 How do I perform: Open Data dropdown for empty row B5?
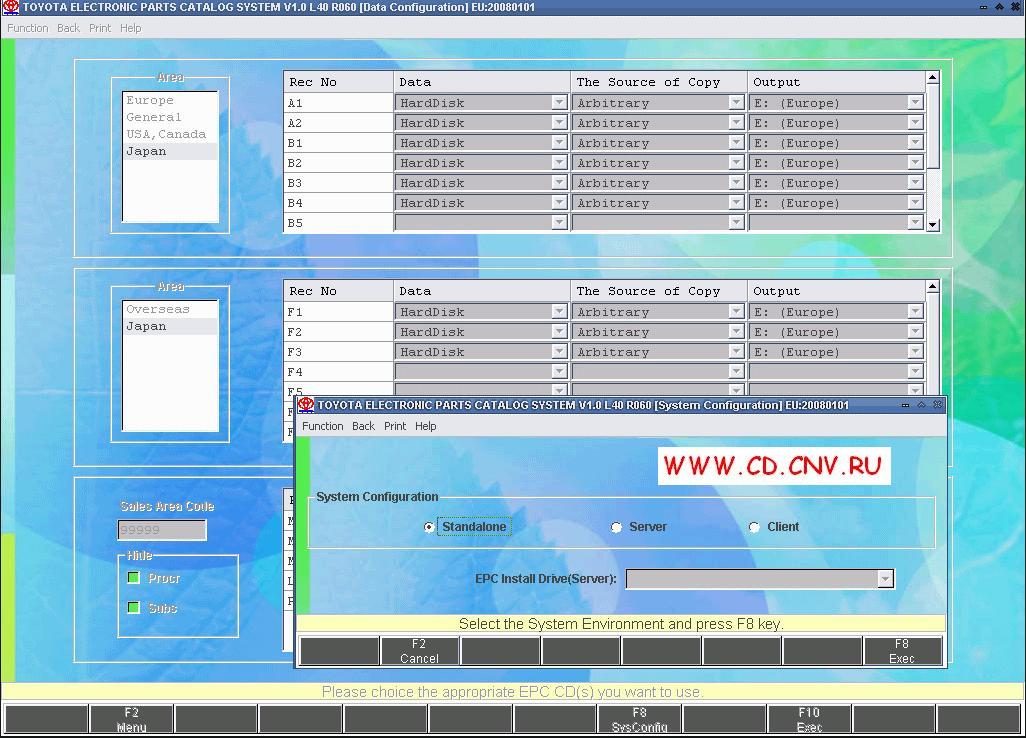559,223
